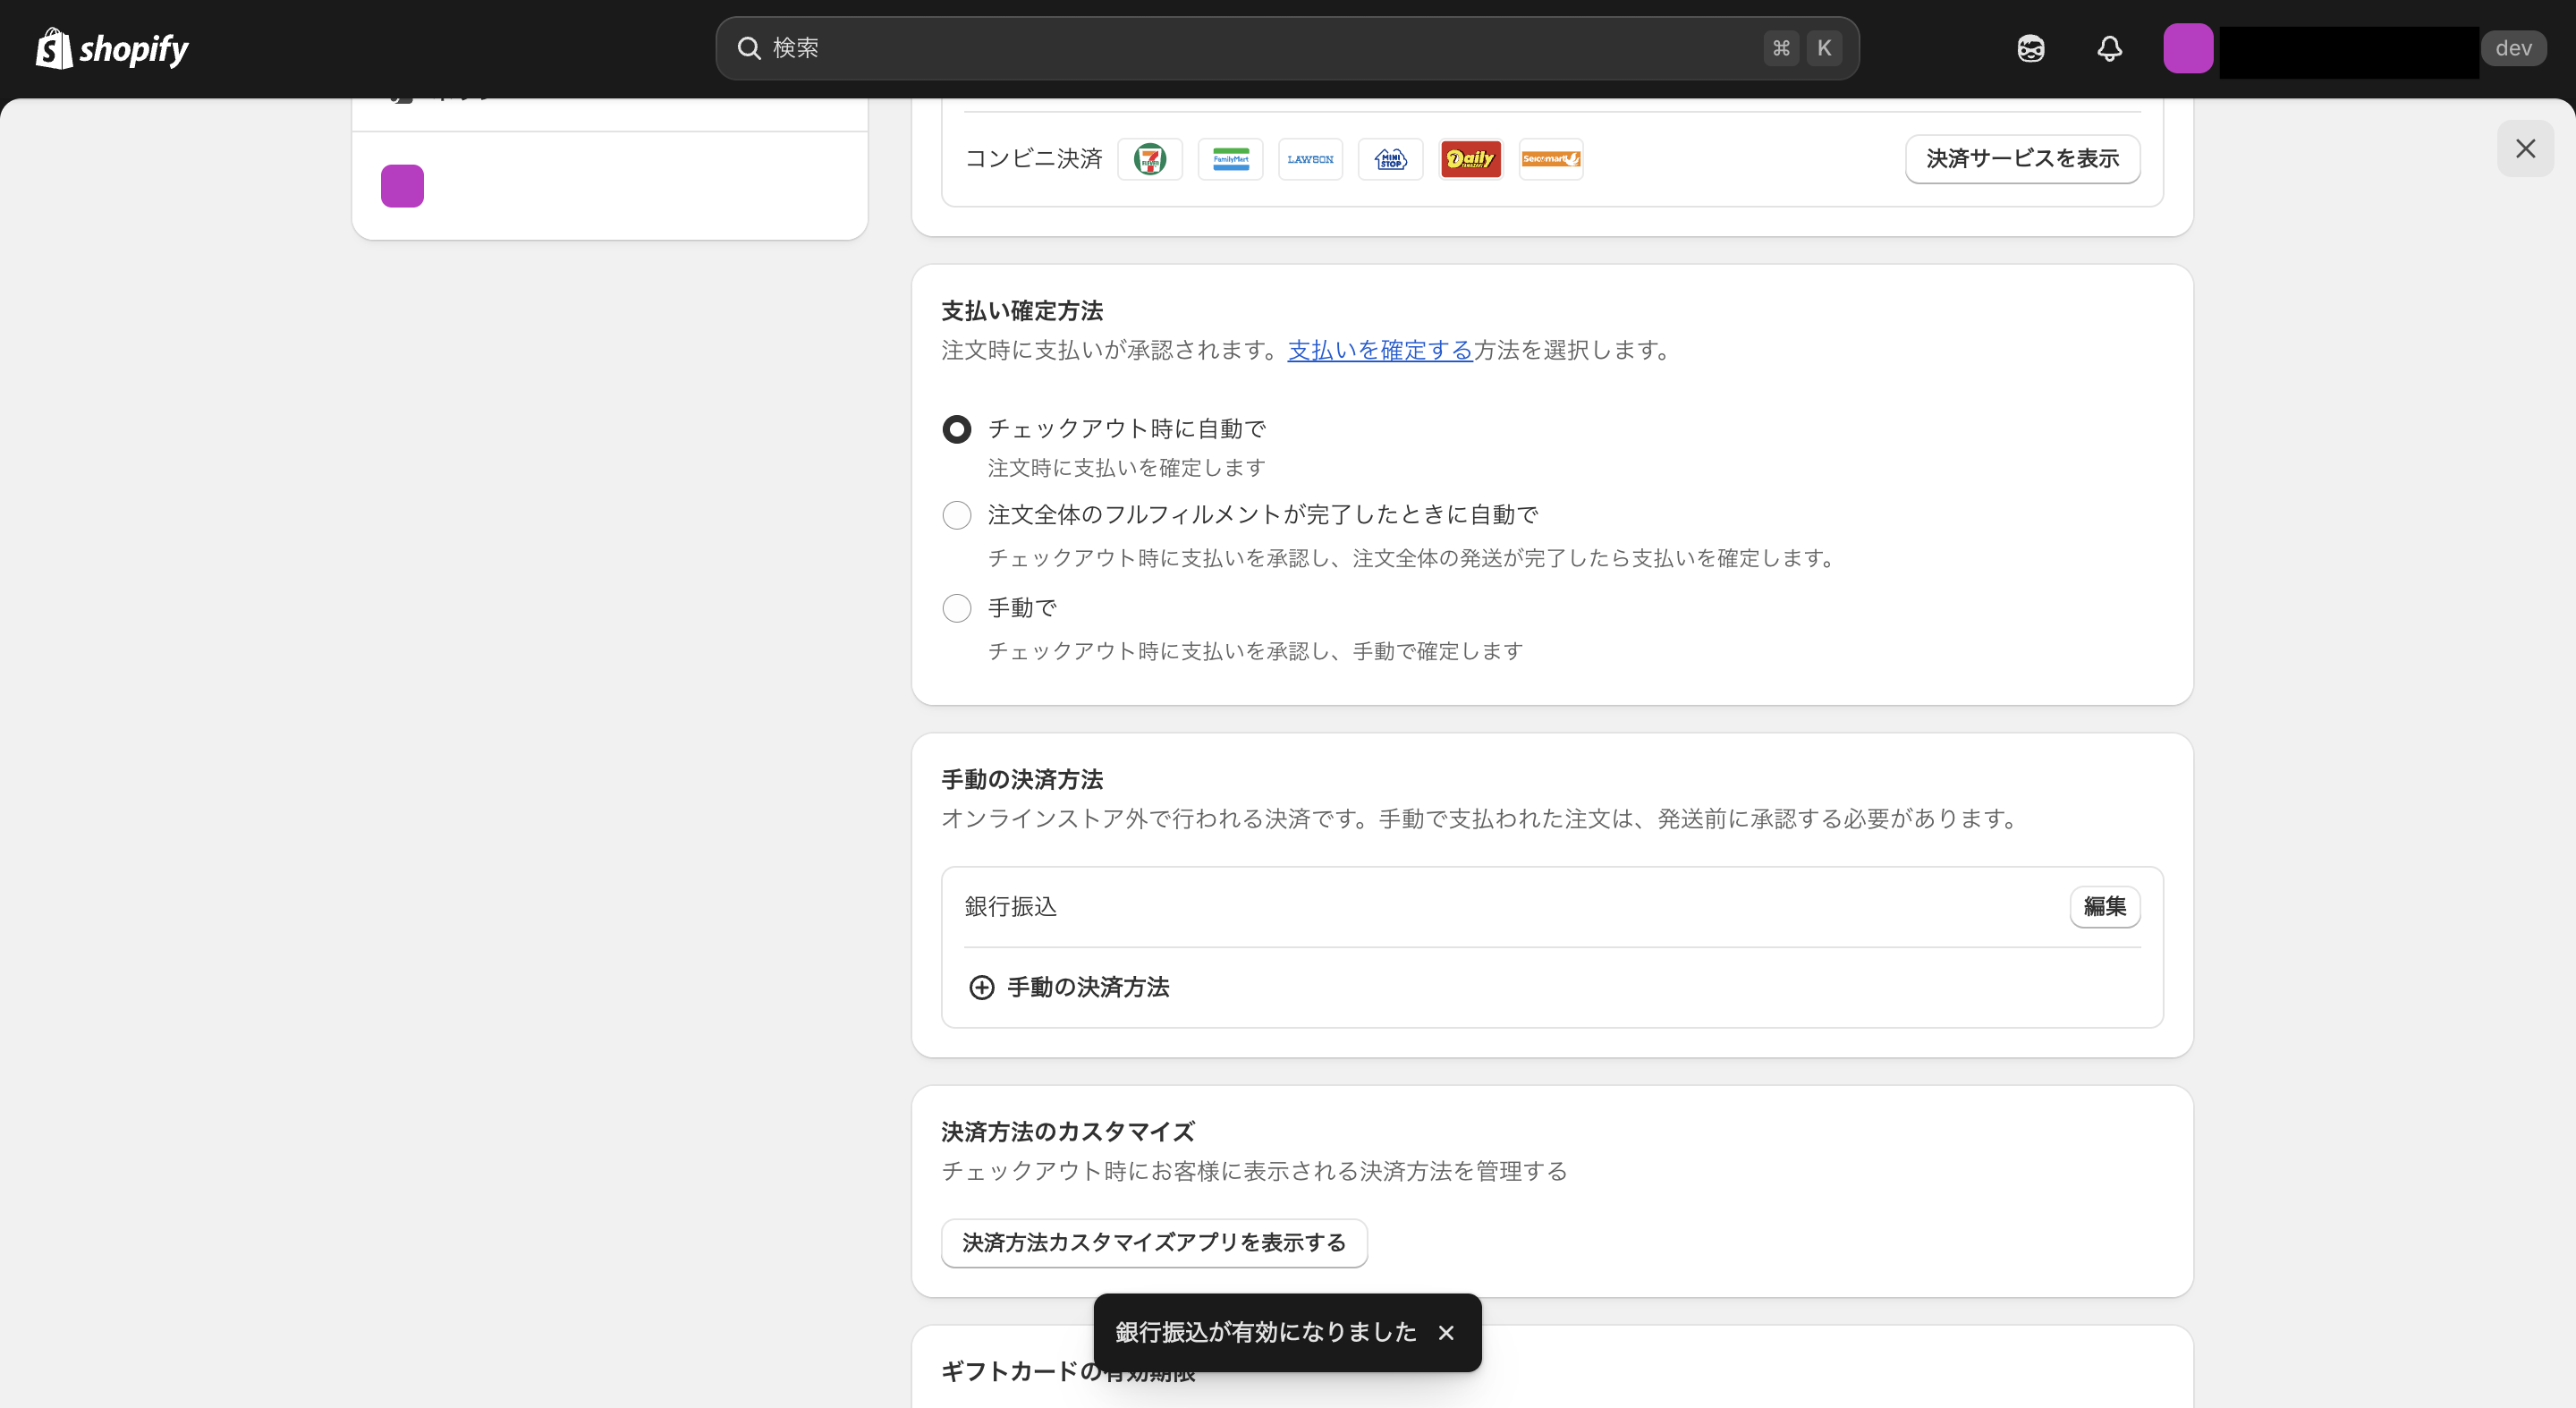
Task: Click the Seicomart payment icon
Action: 1550,158
